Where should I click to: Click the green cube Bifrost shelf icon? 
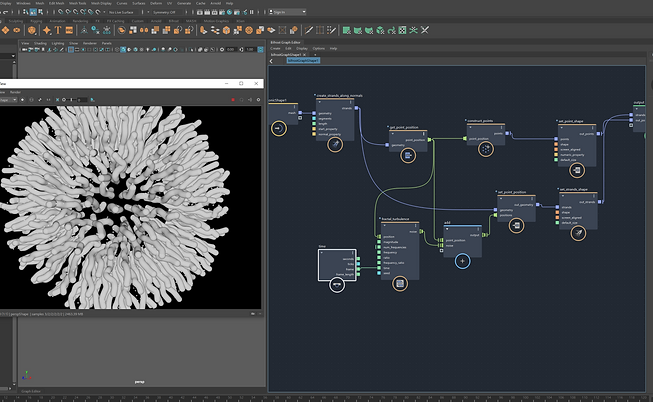(380, 30)
